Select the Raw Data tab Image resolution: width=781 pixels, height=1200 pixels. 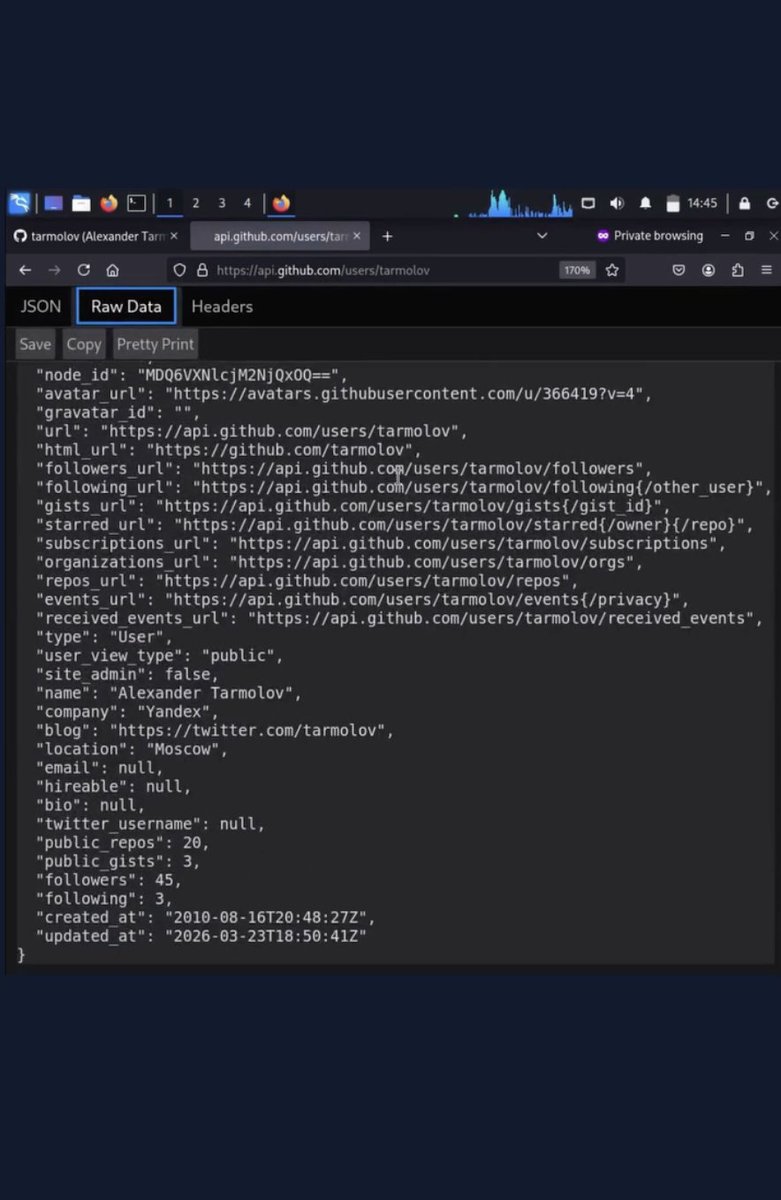point(126,306)
